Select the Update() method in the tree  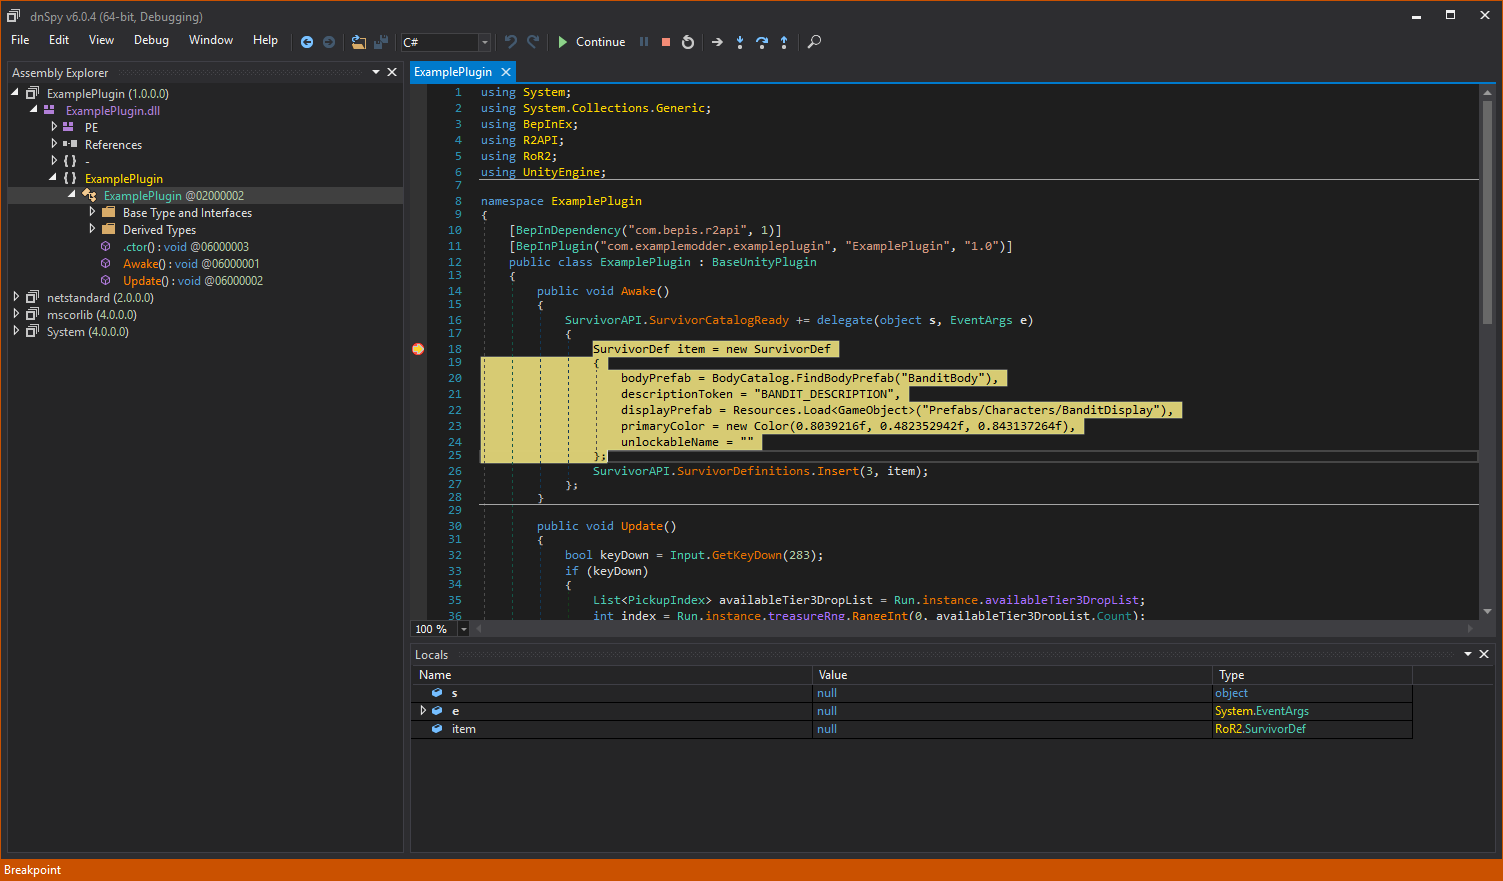193,281
